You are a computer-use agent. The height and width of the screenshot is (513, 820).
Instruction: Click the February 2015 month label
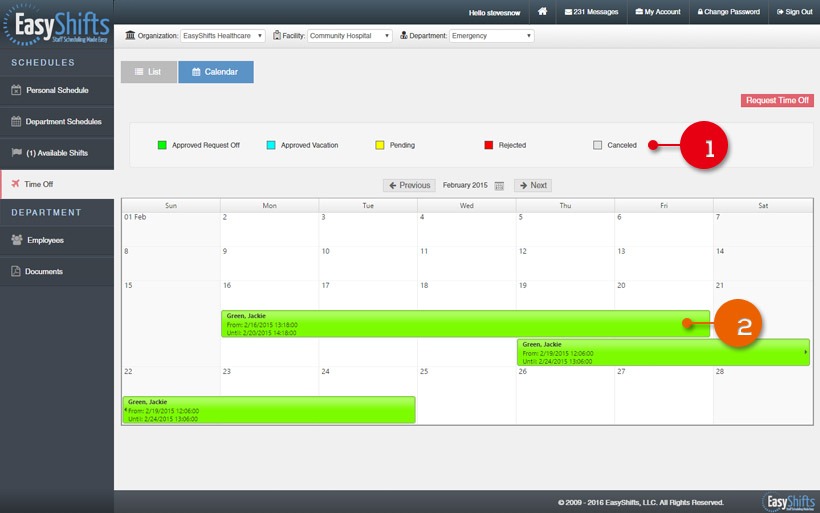point(465,185)
